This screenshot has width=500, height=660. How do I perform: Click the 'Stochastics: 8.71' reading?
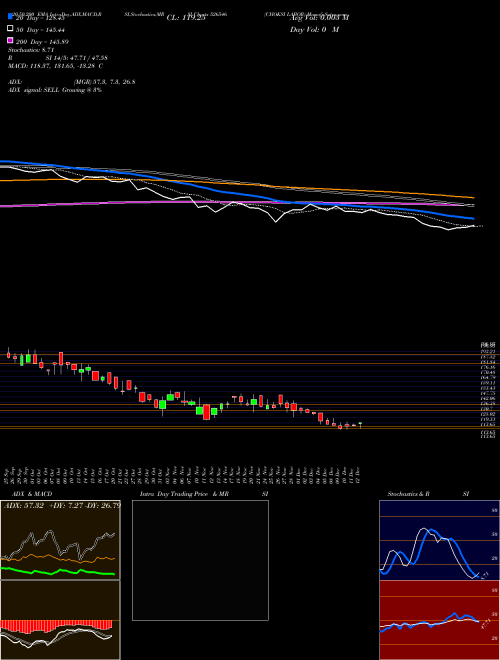pyautogui.click(x=31, y=50)
